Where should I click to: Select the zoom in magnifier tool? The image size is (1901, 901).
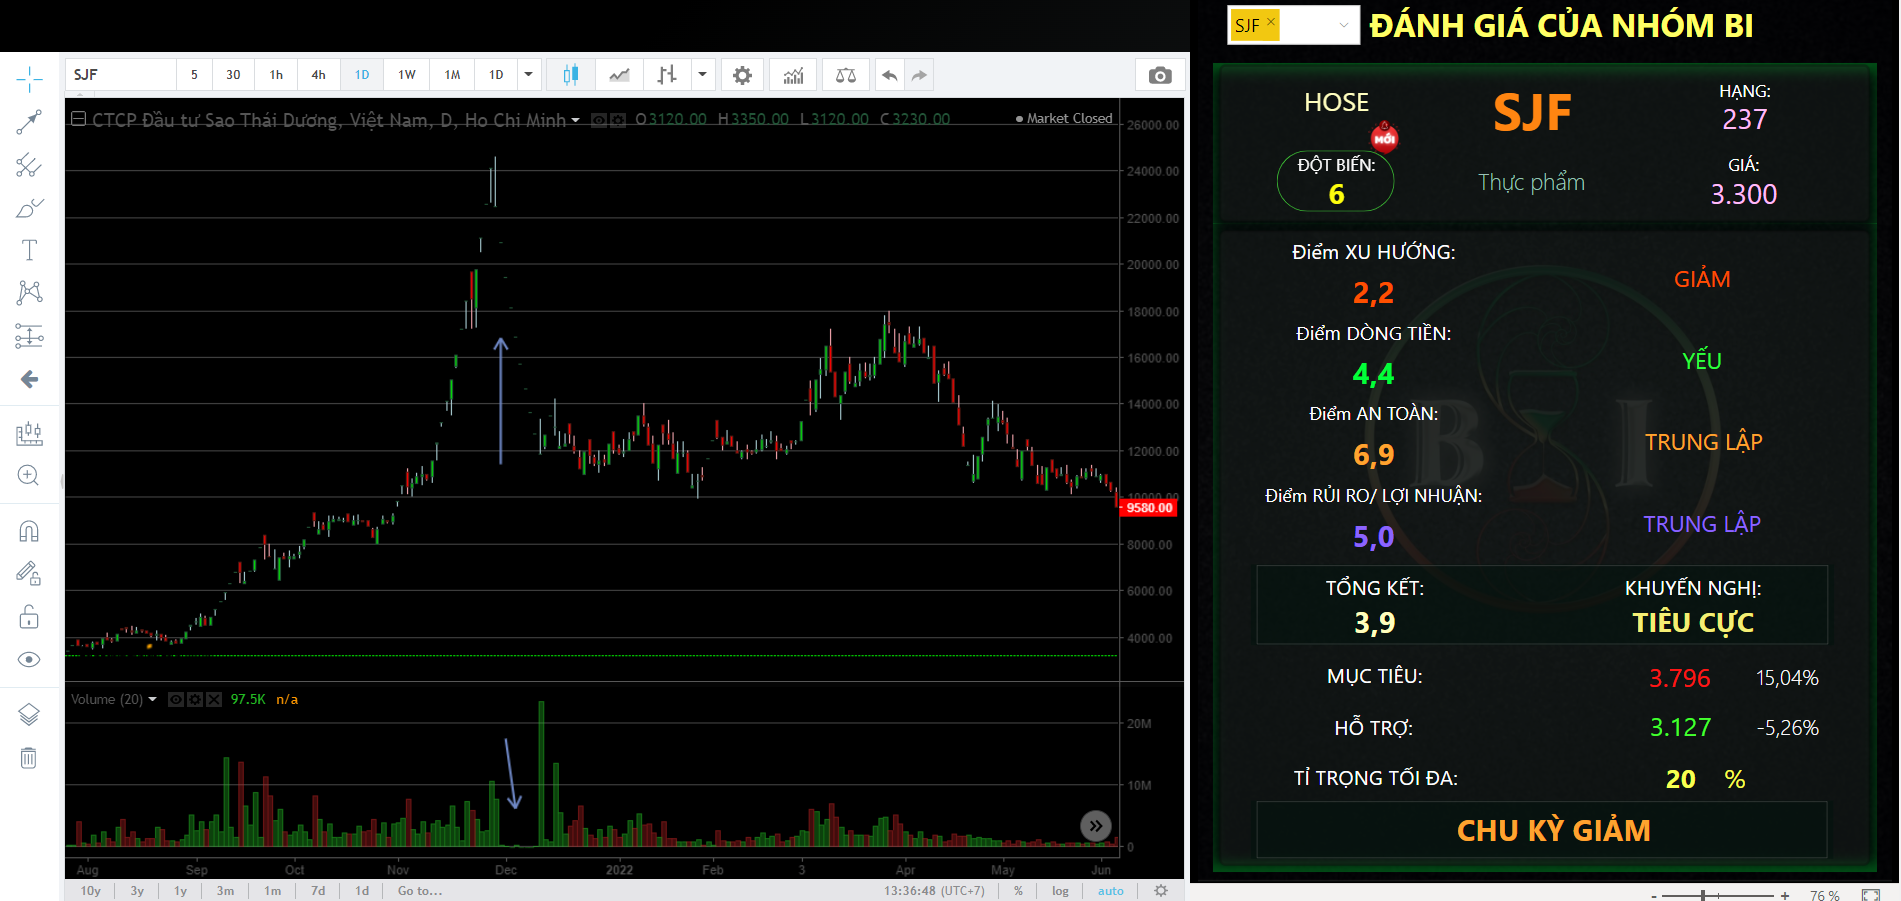(29, 476)
